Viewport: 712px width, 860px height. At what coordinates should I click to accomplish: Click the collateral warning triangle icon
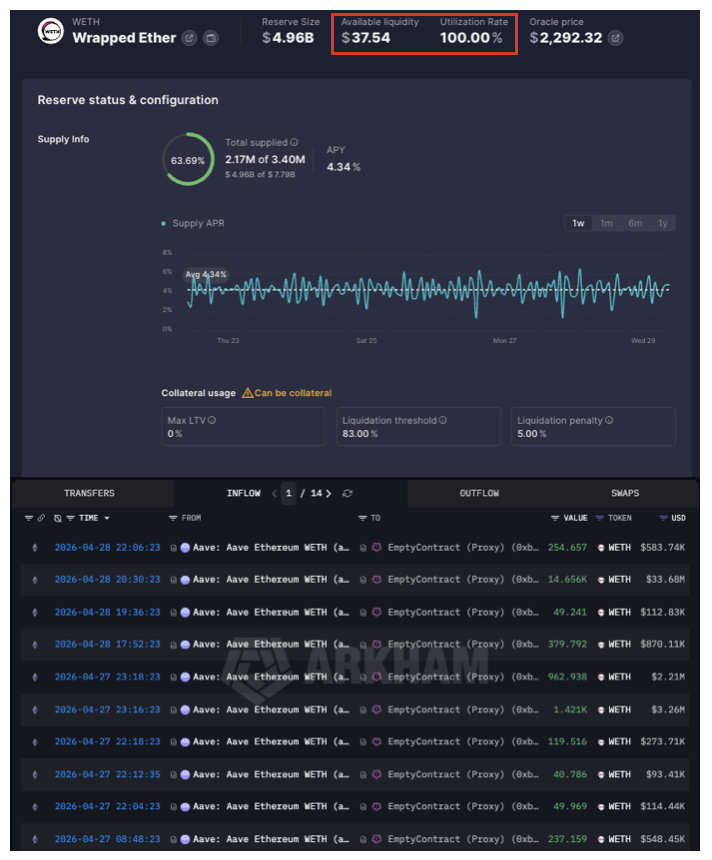[247, 393]
